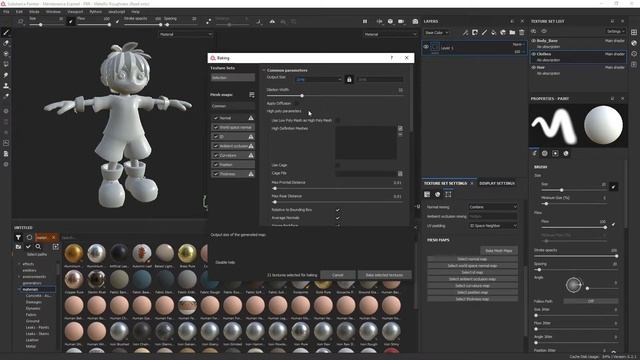Toggle the Position mesh map checkbox
This screenshot has height=360, width=640.
[x=216, y=164]
